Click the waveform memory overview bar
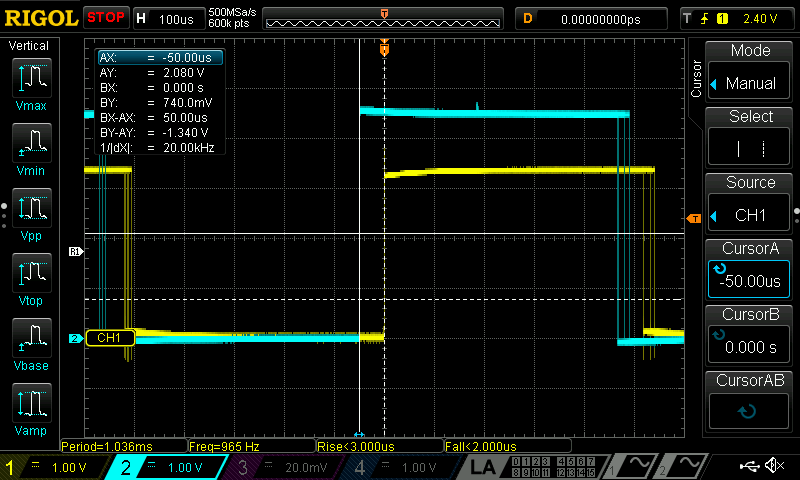The height and width of the screenshot is (480, 800). [383, 19]
